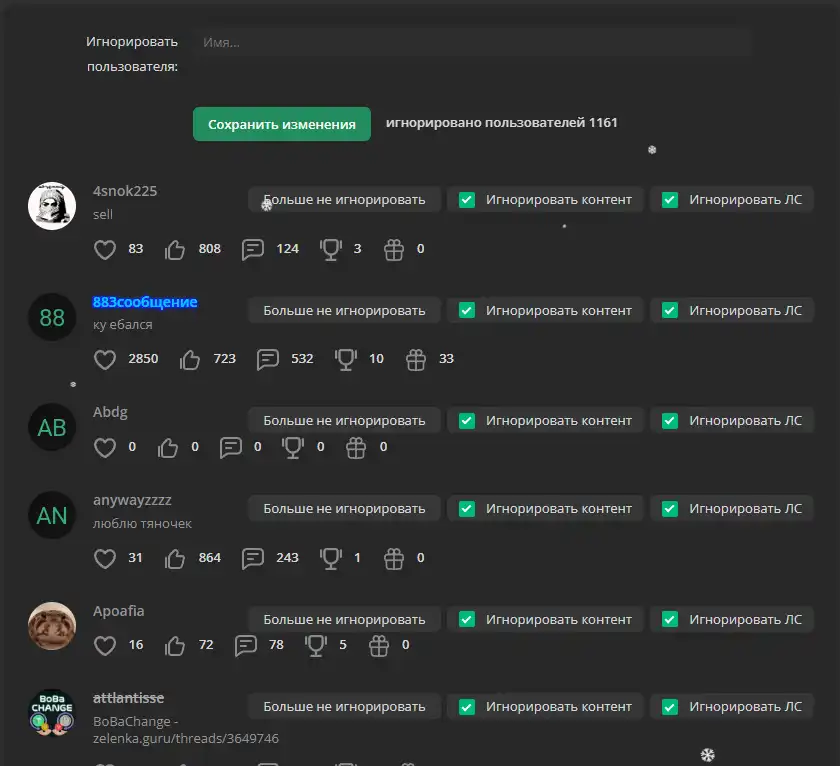840x766 pixels.
Task: Click the trophy icon in anywayzzzz's stats
Action: click(331, 559)
